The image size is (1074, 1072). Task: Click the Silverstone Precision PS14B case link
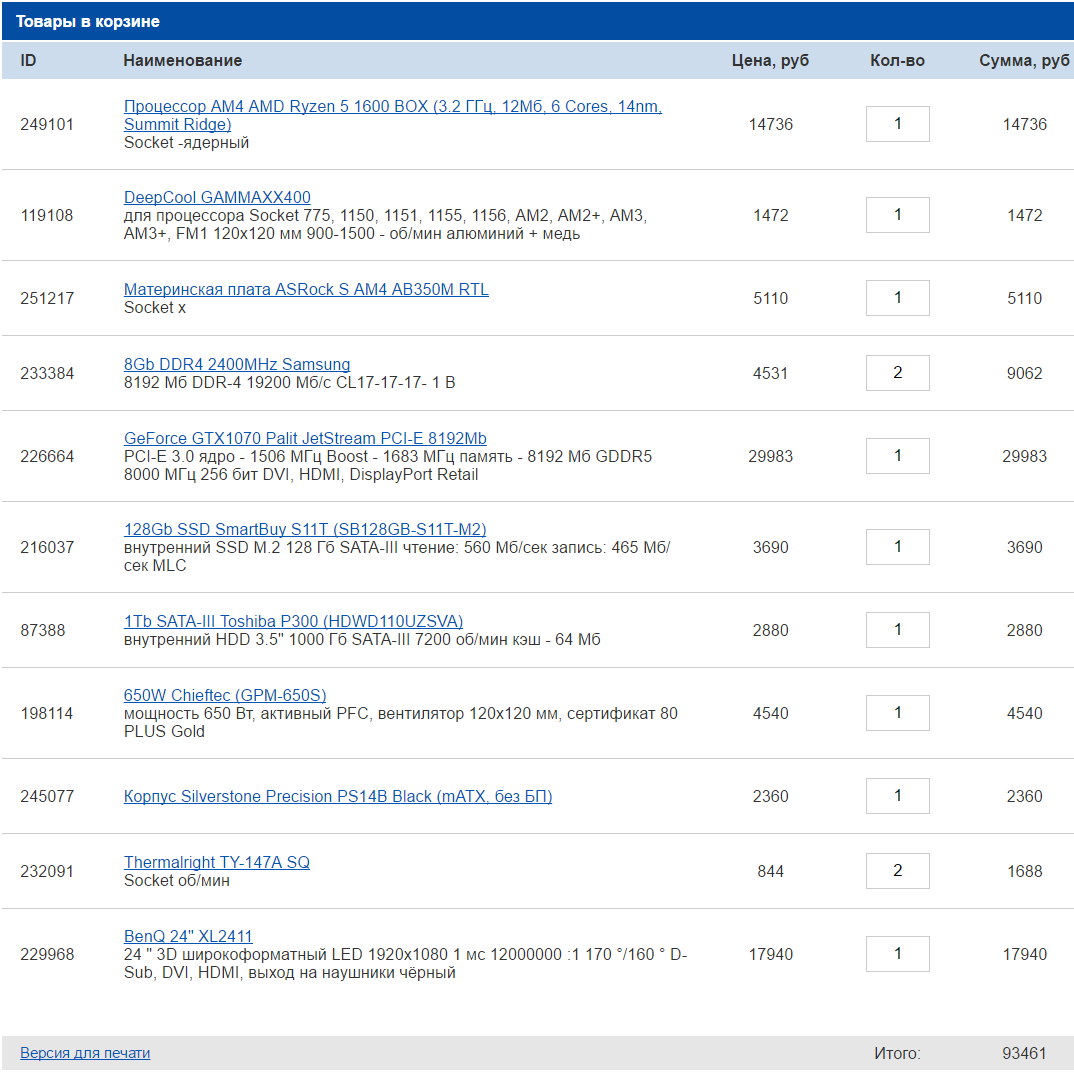[x=338, y=797]
